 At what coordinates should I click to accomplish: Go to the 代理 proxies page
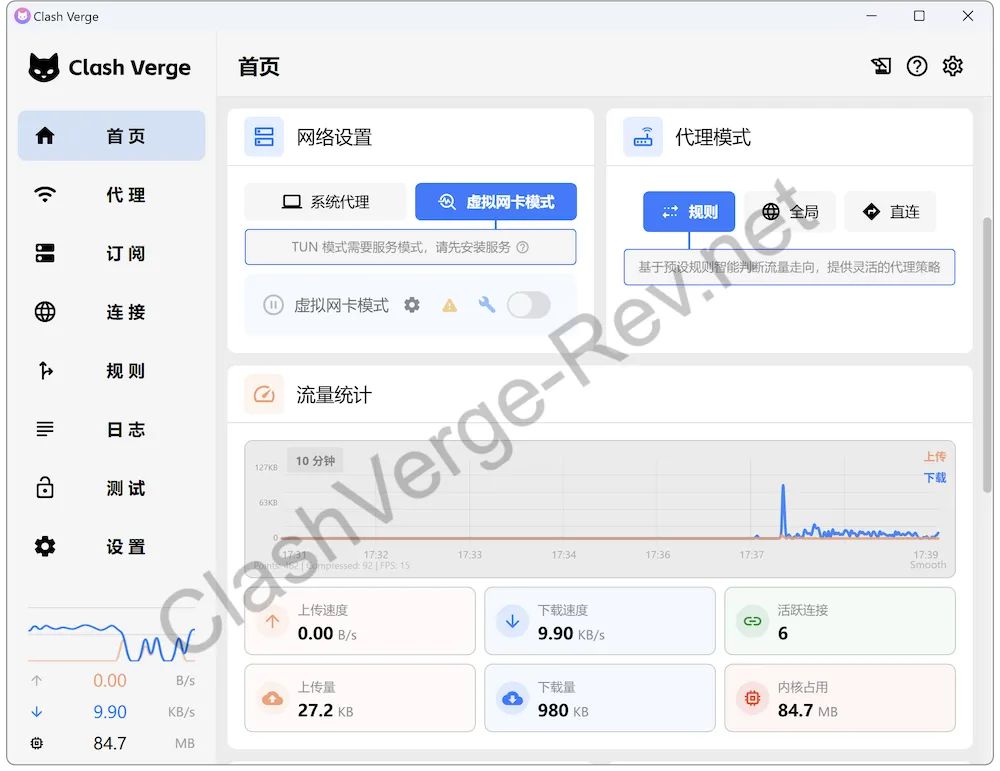(112, 195)
